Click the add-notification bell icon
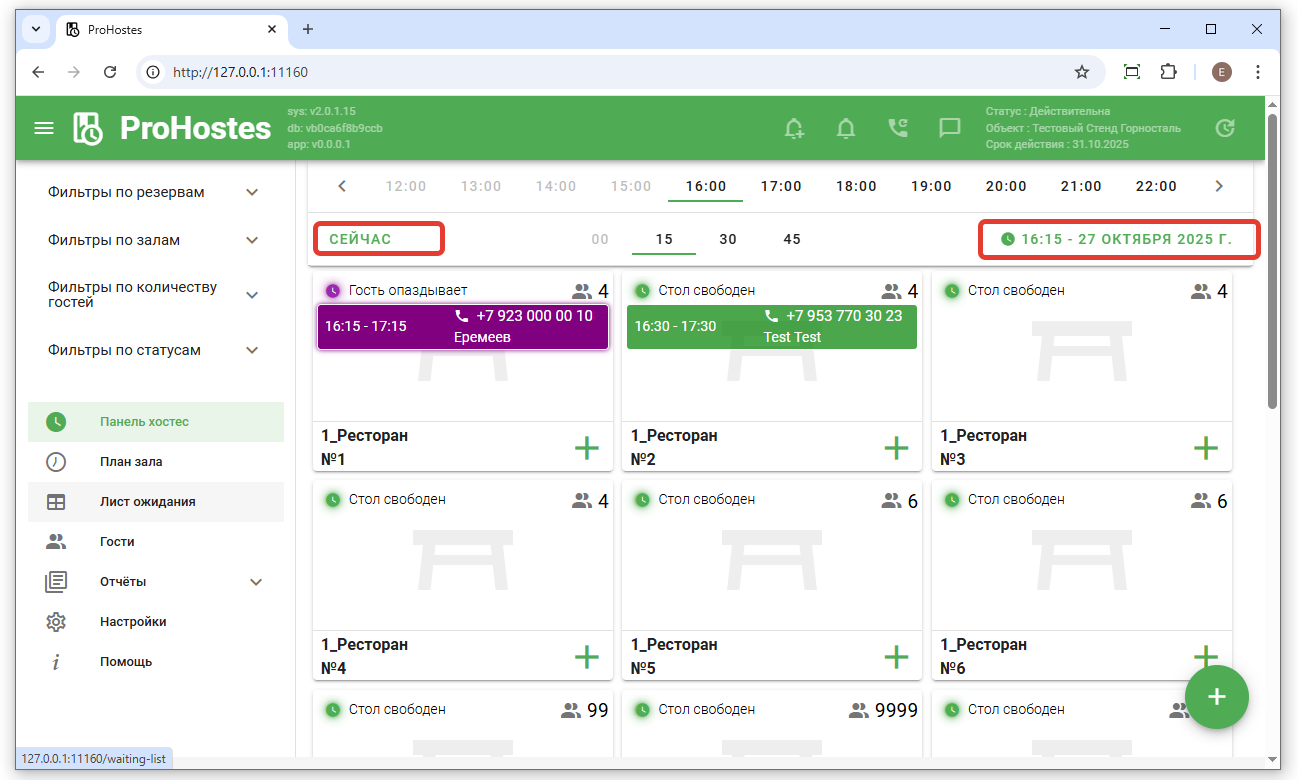 coord(794,128)
